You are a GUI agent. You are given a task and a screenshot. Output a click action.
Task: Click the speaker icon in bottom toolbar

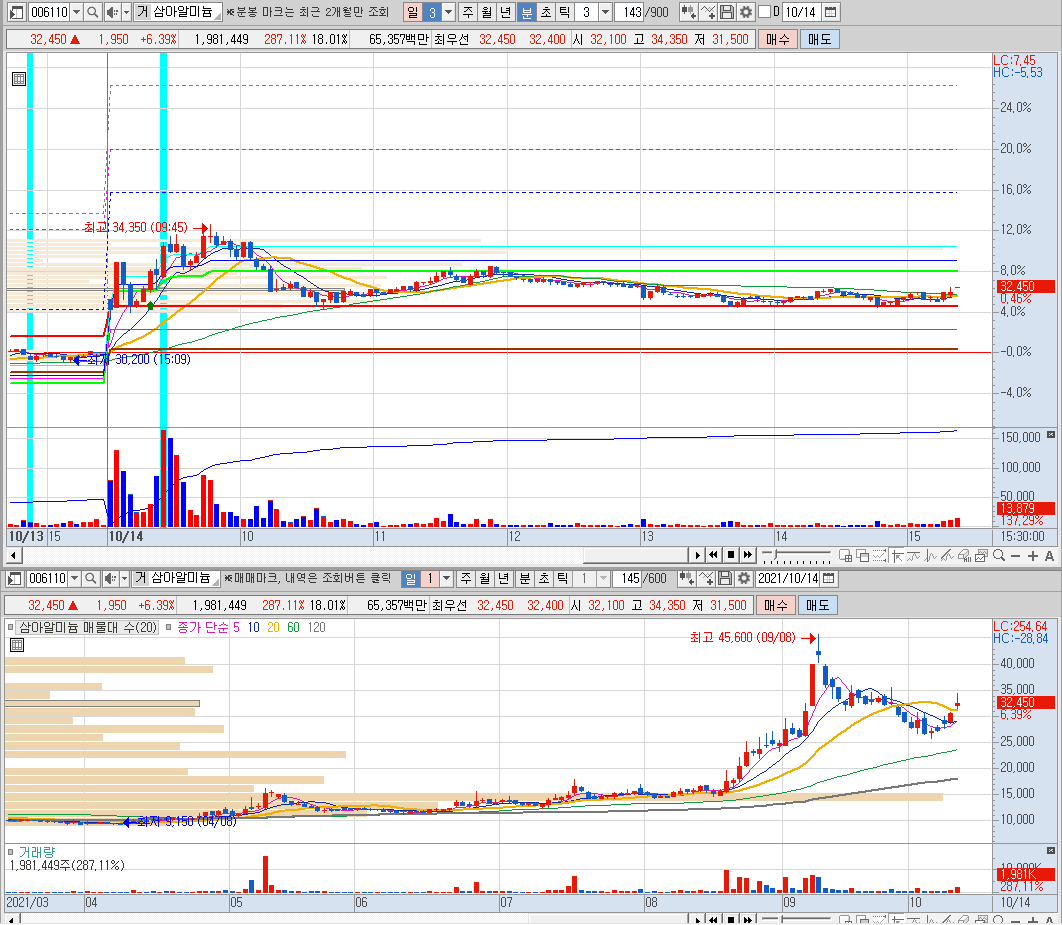(x=110, y=579)
